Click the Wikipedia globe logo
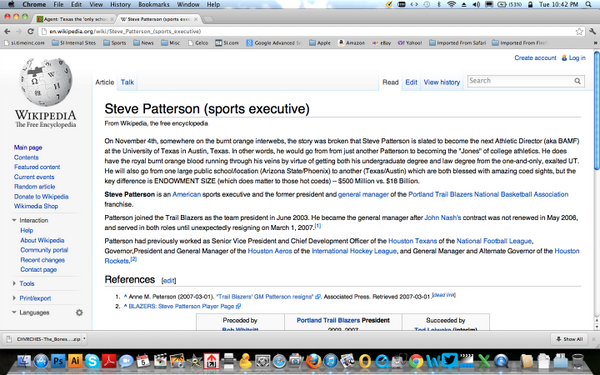Viewport: 600px width, 375px height. (46, 82)
